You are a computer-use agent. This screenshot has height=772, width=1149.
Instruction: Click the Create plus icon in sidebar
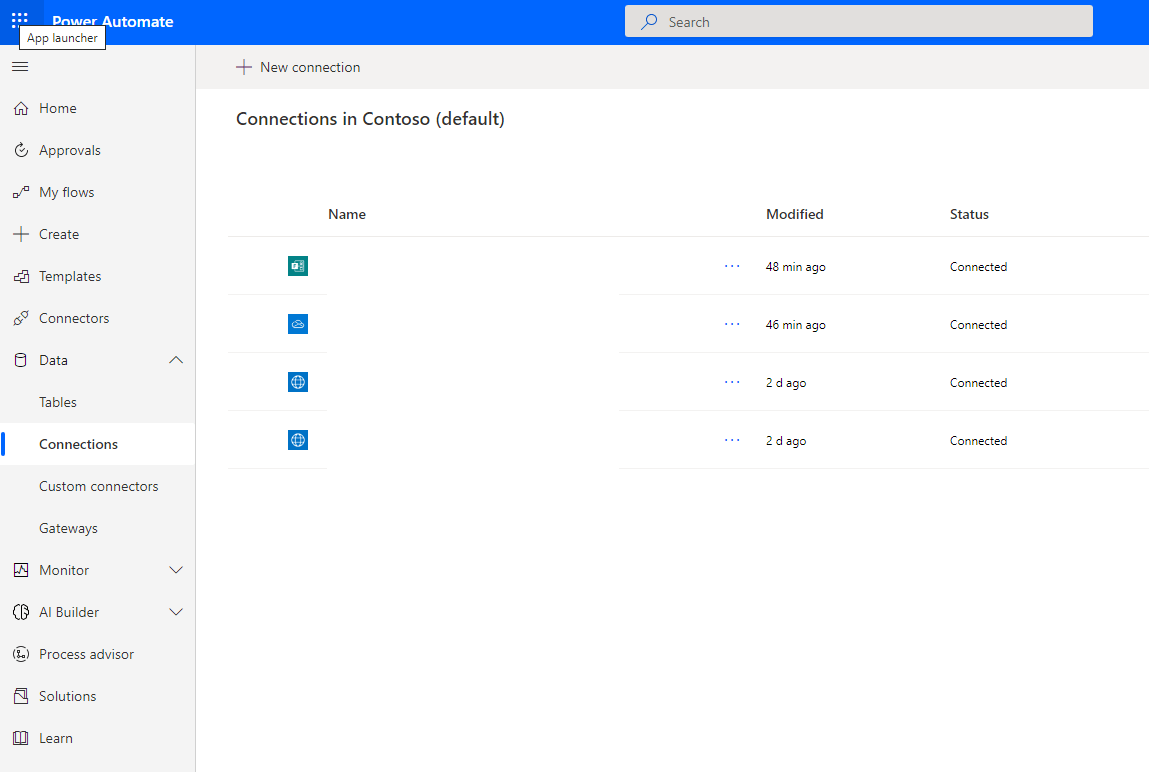click(x=21, y=234)
